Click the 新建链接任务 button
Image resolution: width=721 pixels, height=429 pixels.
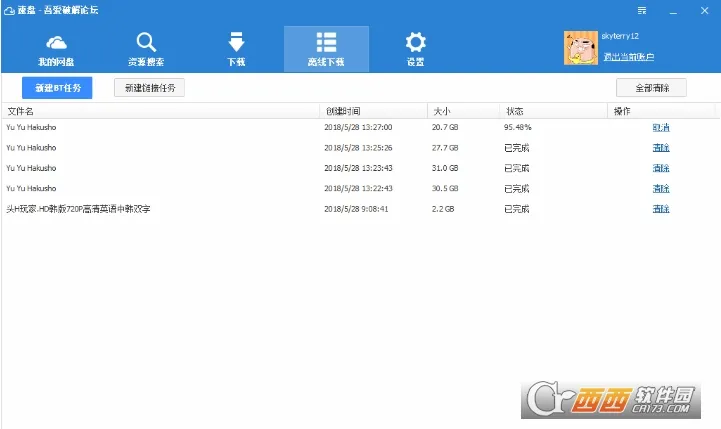point(149,88)
